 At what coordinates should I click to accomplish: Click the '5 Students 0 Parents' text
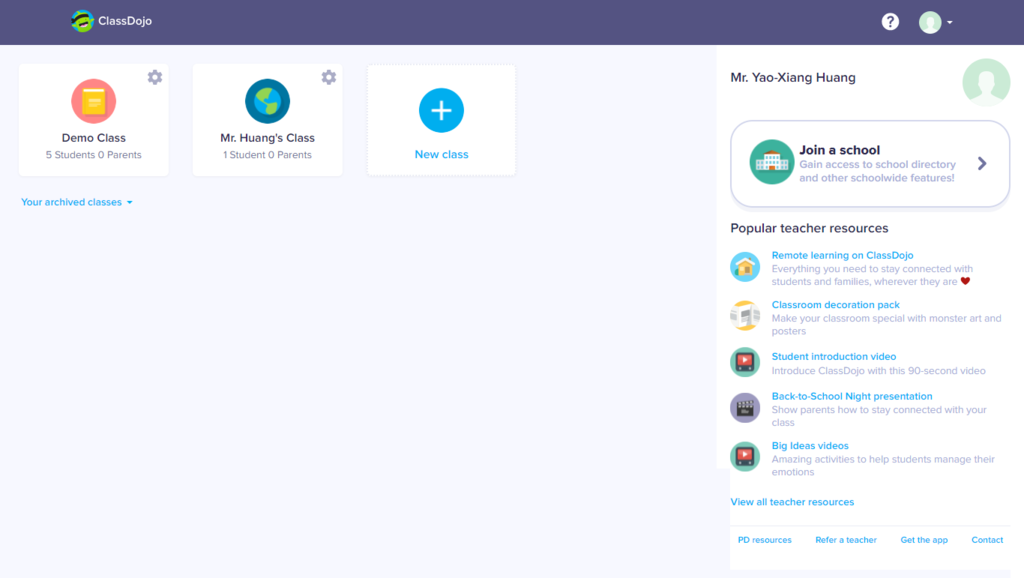click(93, 155)
